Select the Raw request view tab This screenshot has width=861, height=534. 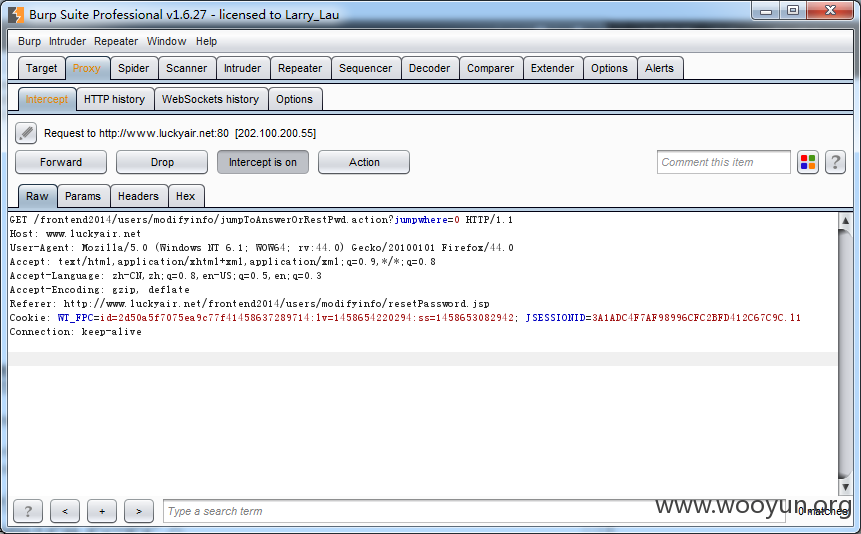37,196
